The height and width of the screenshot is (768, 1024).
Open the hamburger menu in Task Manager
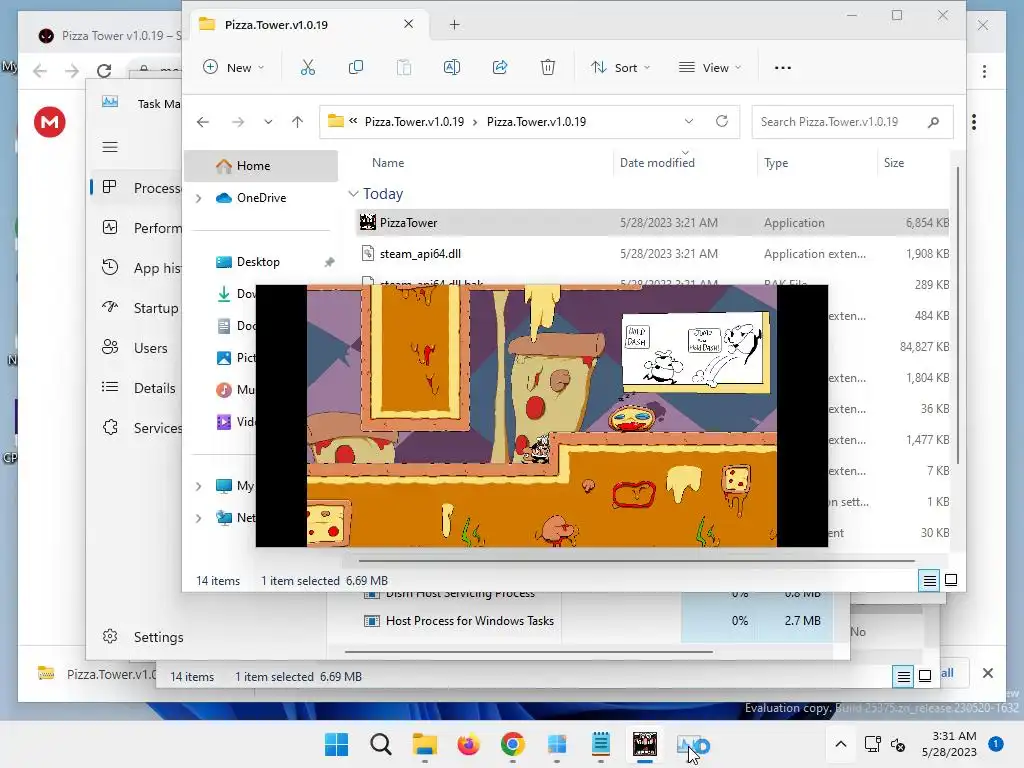click(x=110, y=147)
